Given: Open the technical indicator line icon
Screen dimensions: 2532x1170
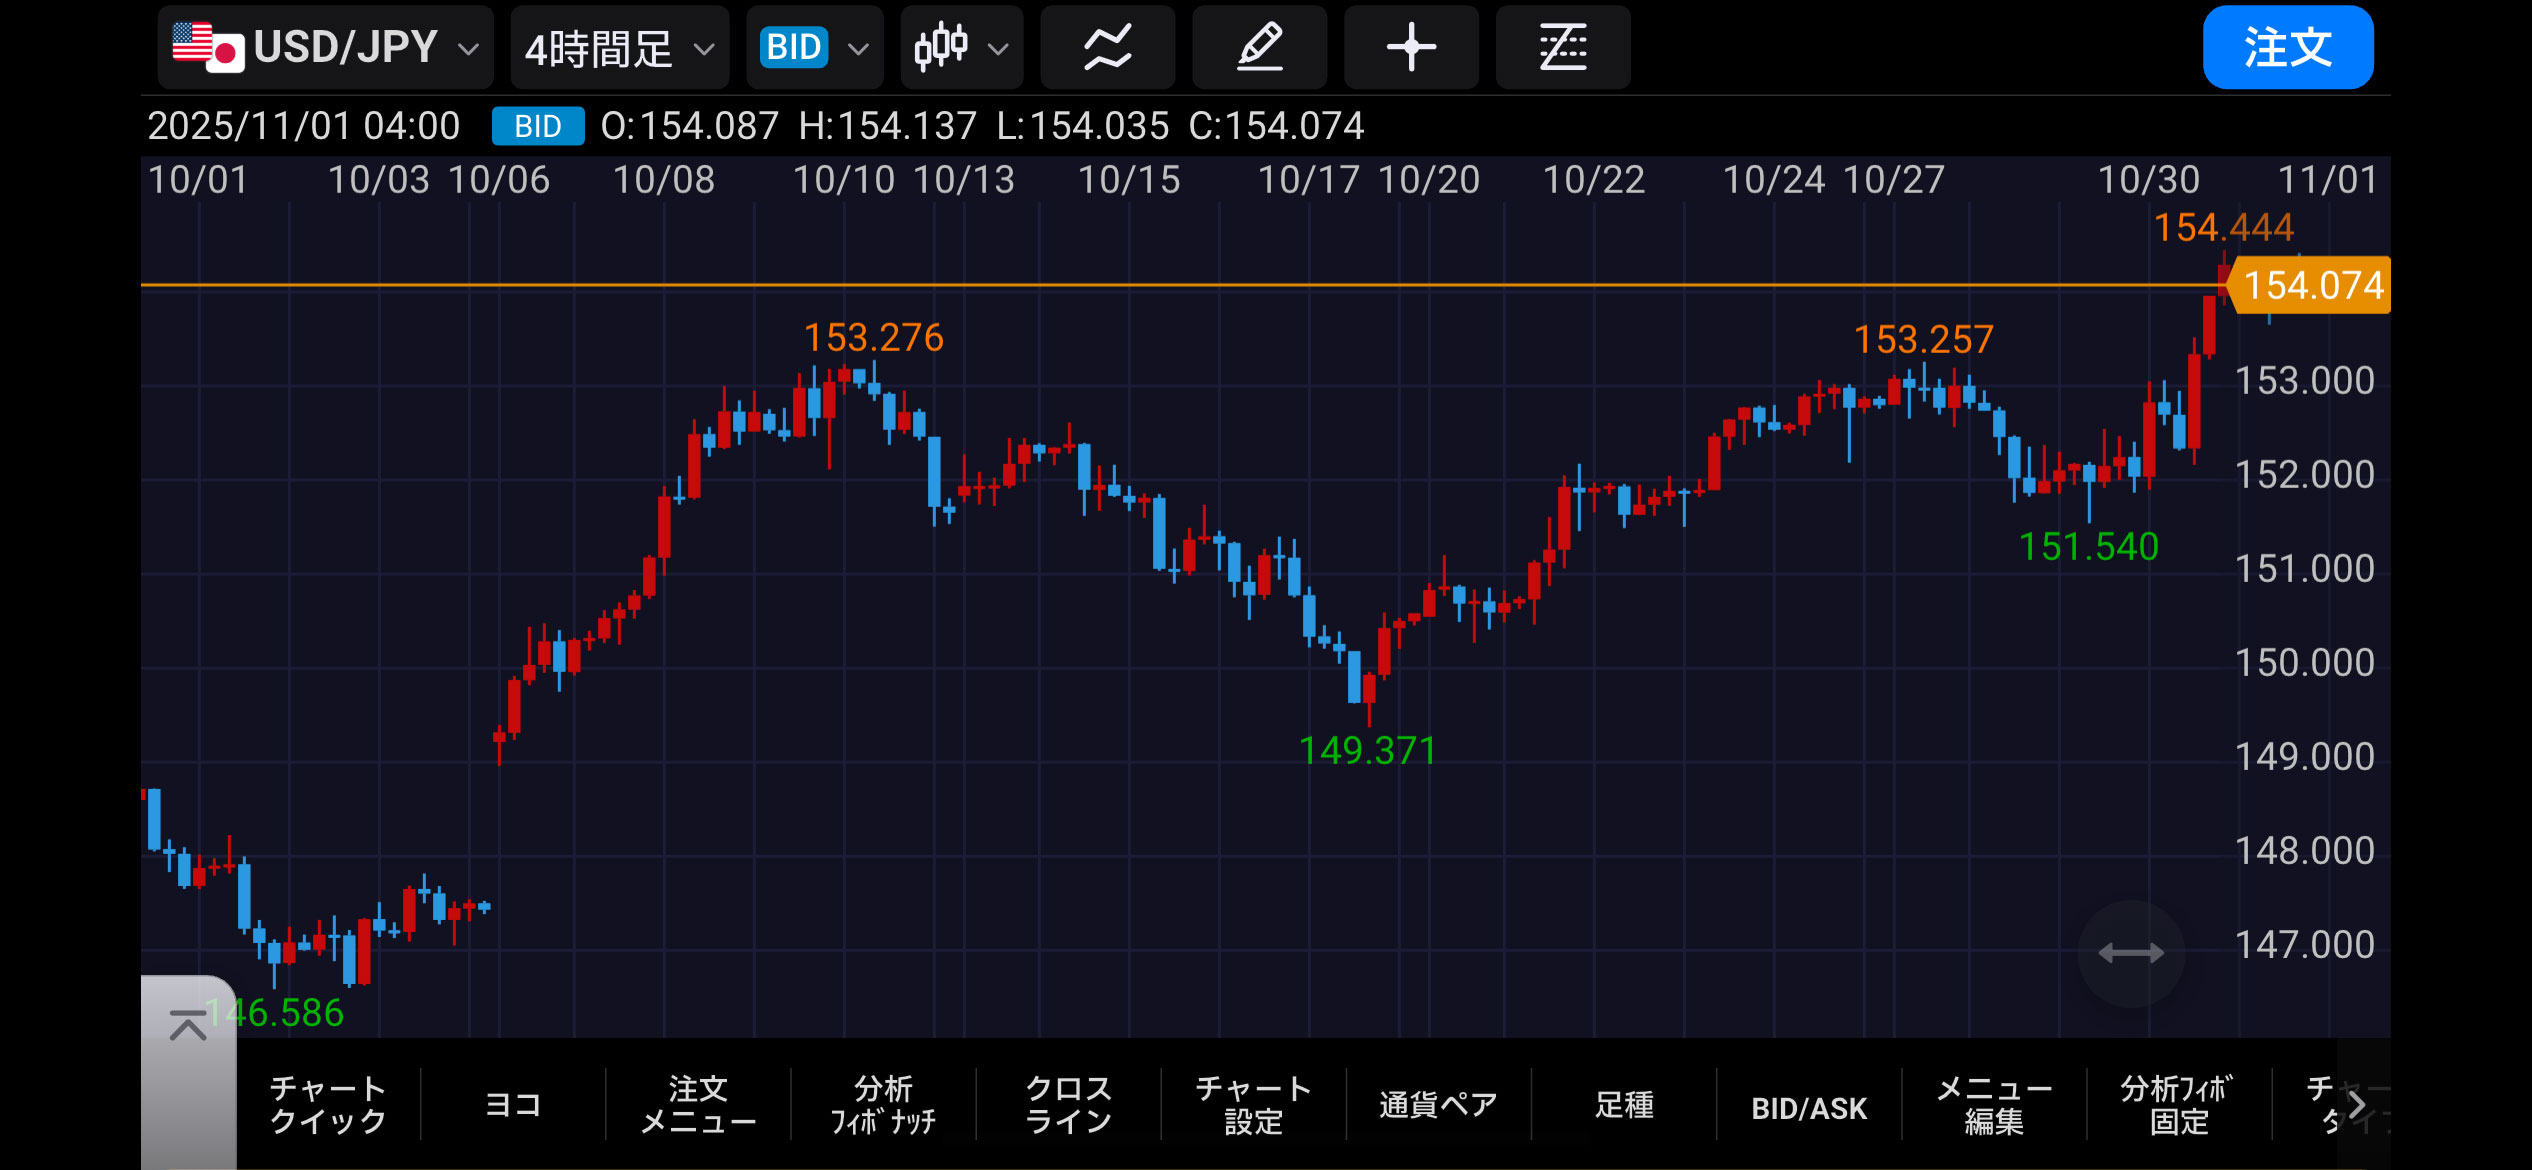Looking at the screenshot, I should (x=1107, y=47).
